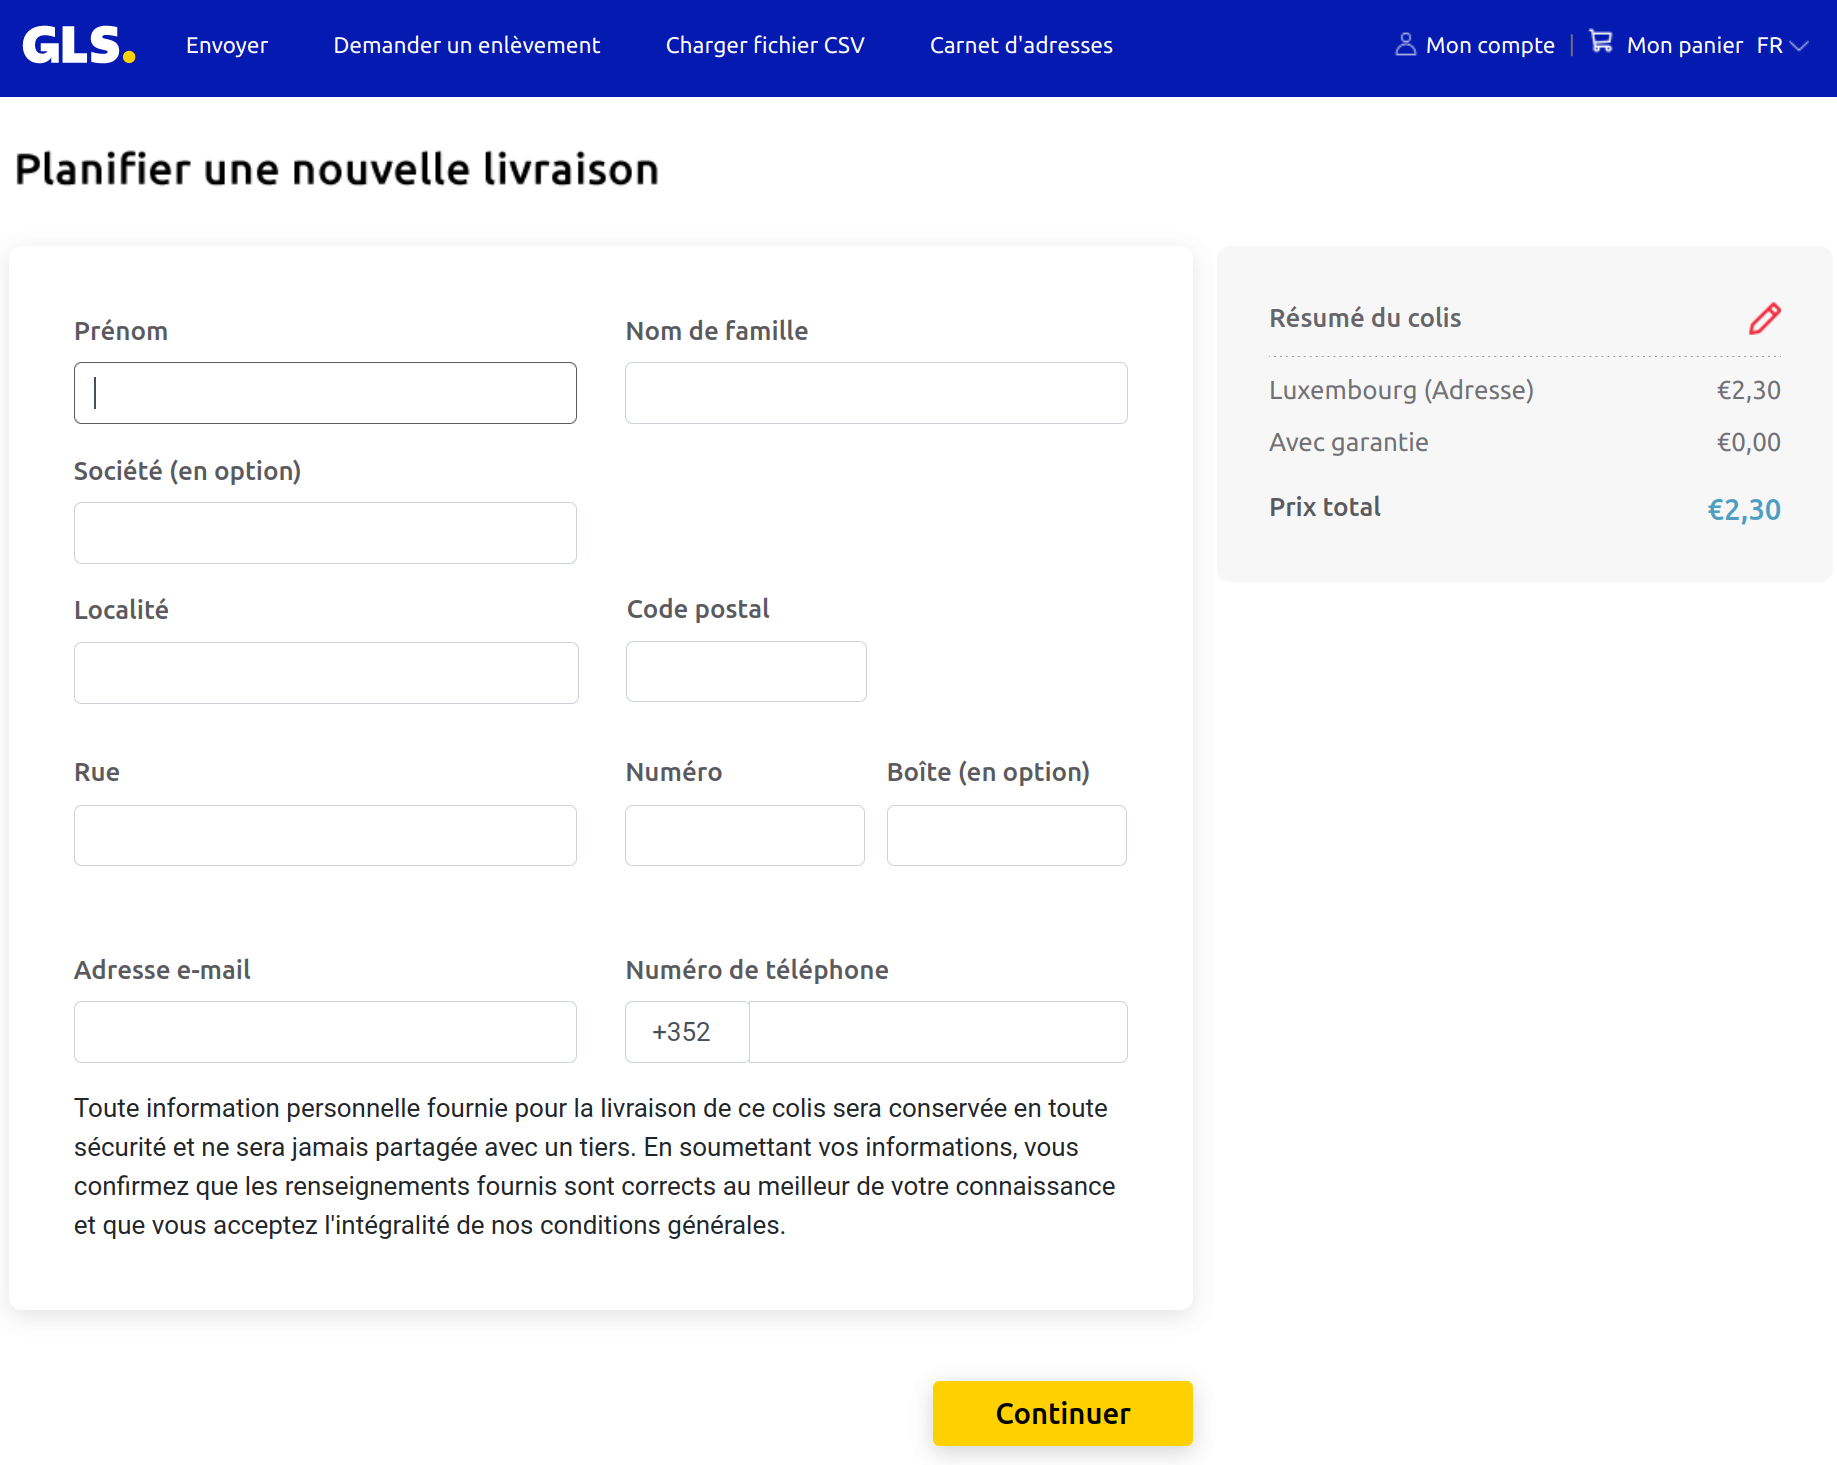Image resolution: width=1837 pixels, height=1465 pixels.
Task: Open Mon panier
Action: 1684,46
